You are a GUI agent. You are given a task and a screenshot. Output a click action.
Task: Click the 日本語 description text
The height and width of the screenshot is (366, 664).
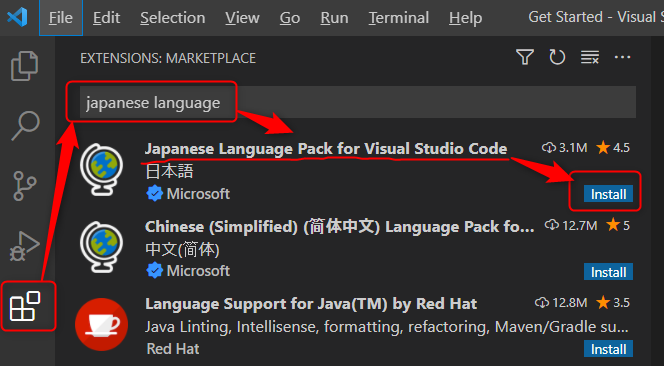click(169, 171)
